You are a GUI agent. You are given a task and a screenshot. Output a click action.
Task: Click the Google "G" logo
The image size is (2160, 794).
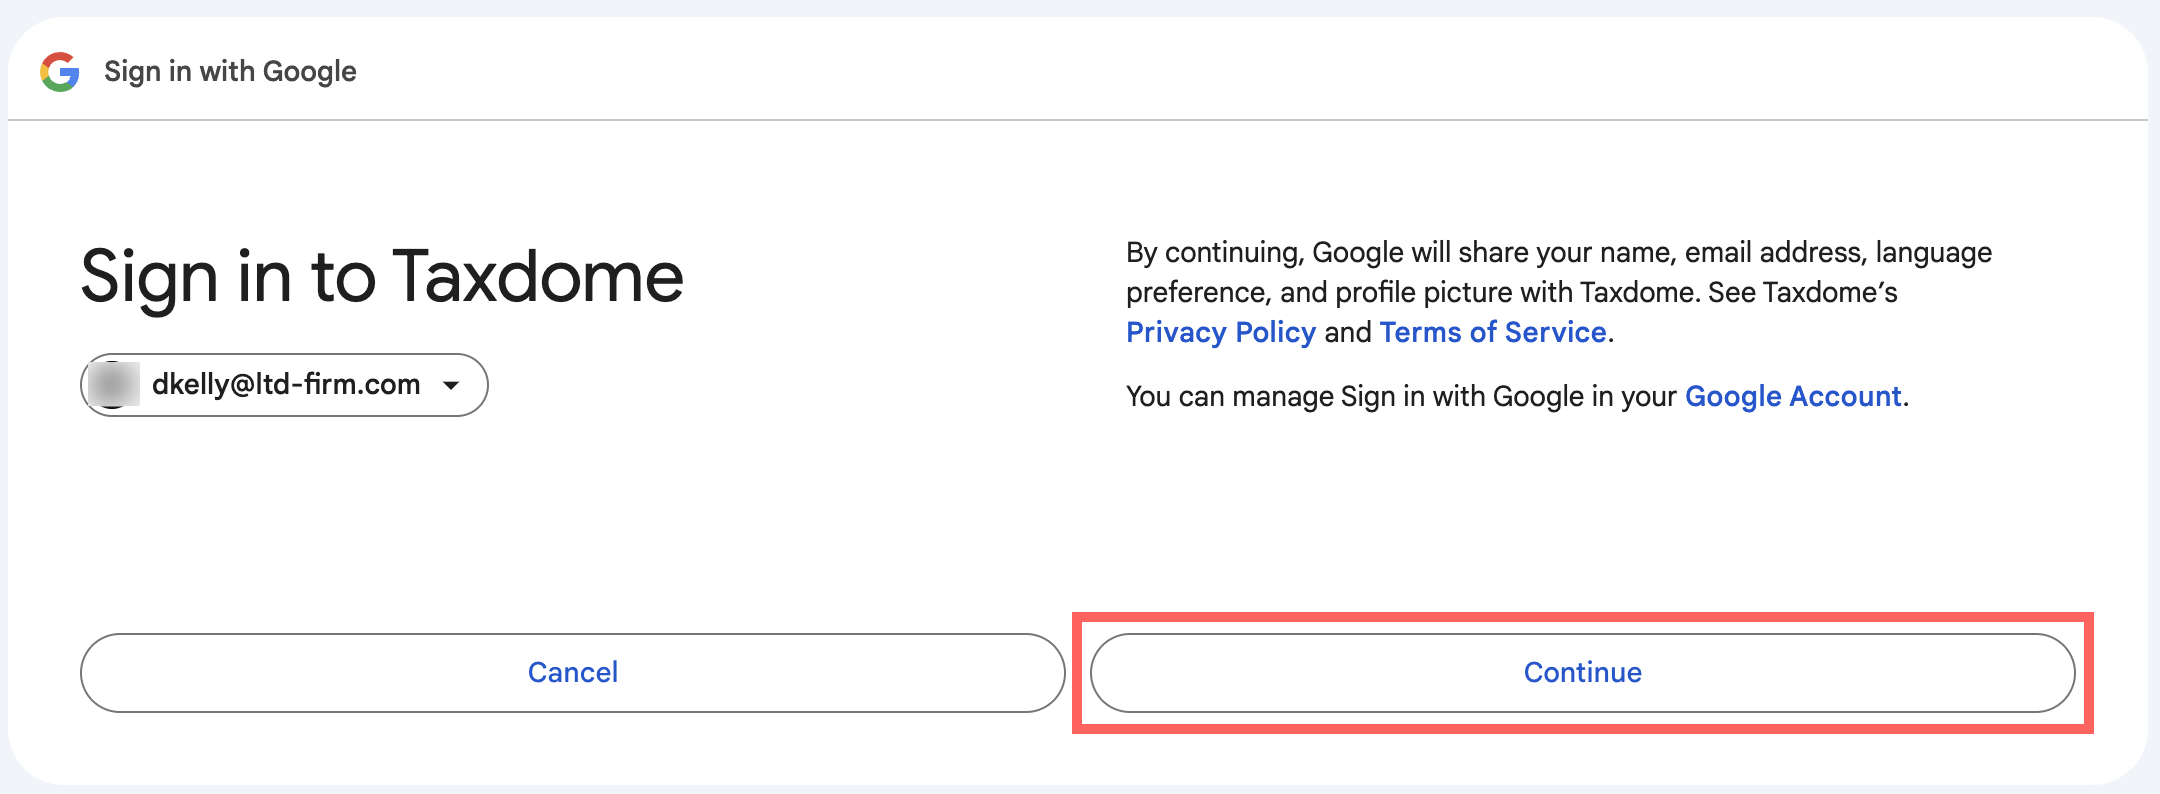click(x=60, y=72)
